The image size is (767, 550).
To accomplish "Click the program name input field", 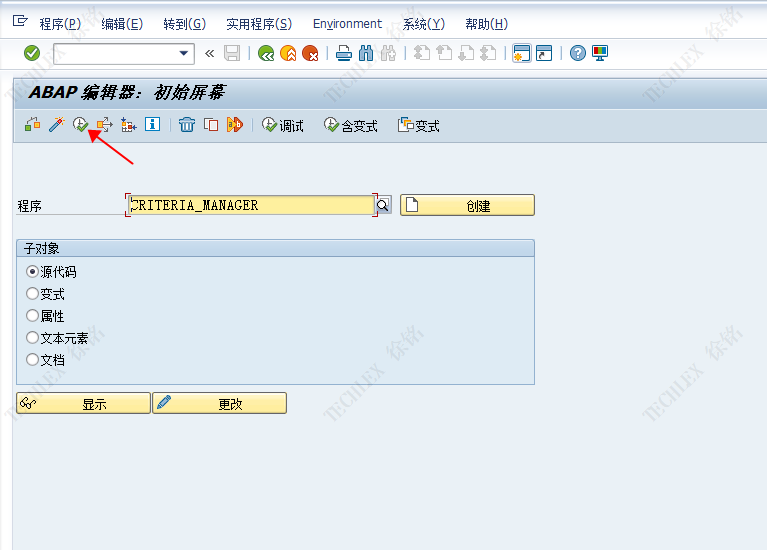I will (x=250, y=205).
